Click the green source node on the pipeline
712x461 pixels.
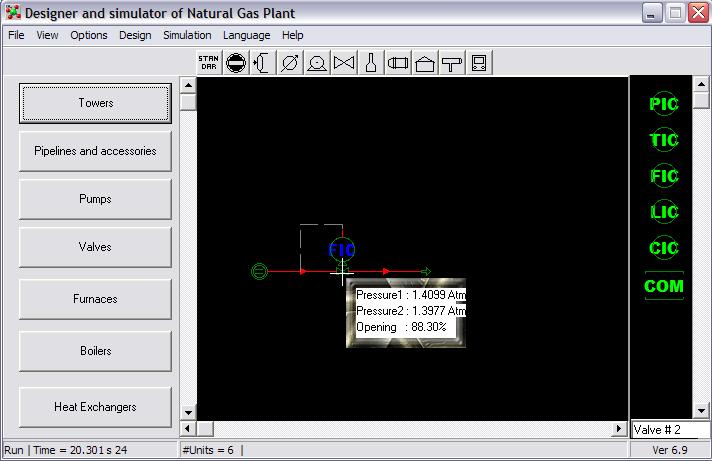tap(259, 271)
